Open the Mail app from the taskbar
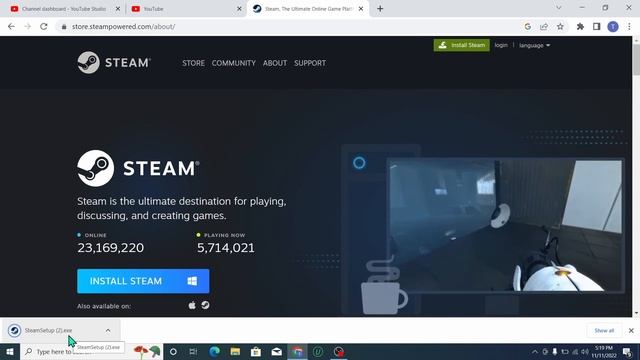Image resolution: width=640 pixels, height=360 pixels. (x=276, y=351)
